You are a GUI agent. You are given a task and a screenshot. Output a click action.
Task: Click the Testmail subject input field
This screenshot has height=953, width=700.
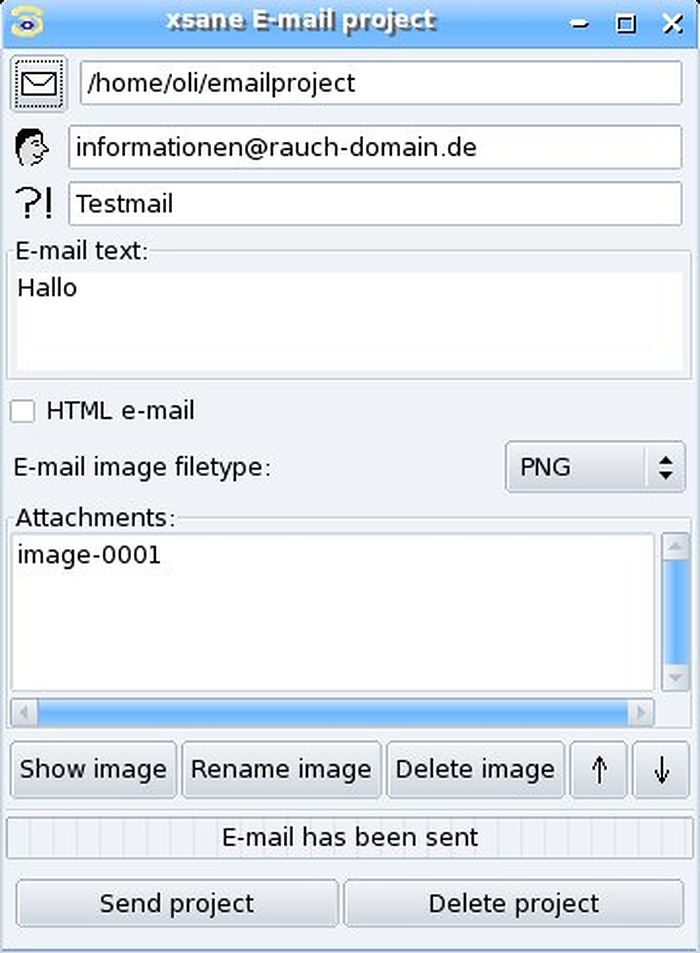375,204
